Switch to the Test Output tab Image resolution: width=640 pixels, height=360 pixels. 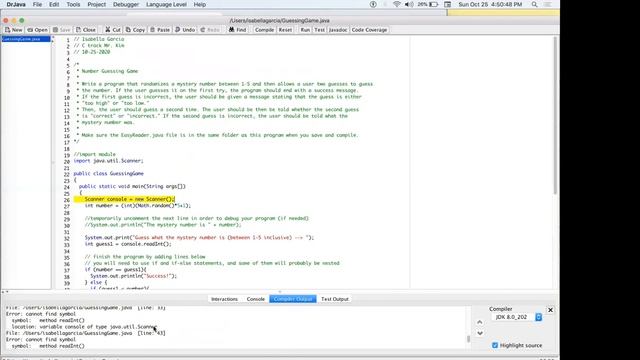(335, 299)
